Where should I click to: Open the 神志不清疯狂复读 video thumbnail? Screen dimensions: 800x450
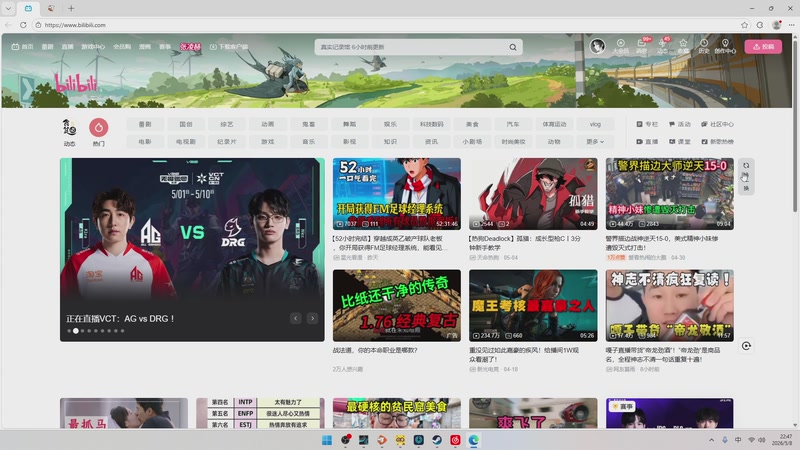coord(669,306)
